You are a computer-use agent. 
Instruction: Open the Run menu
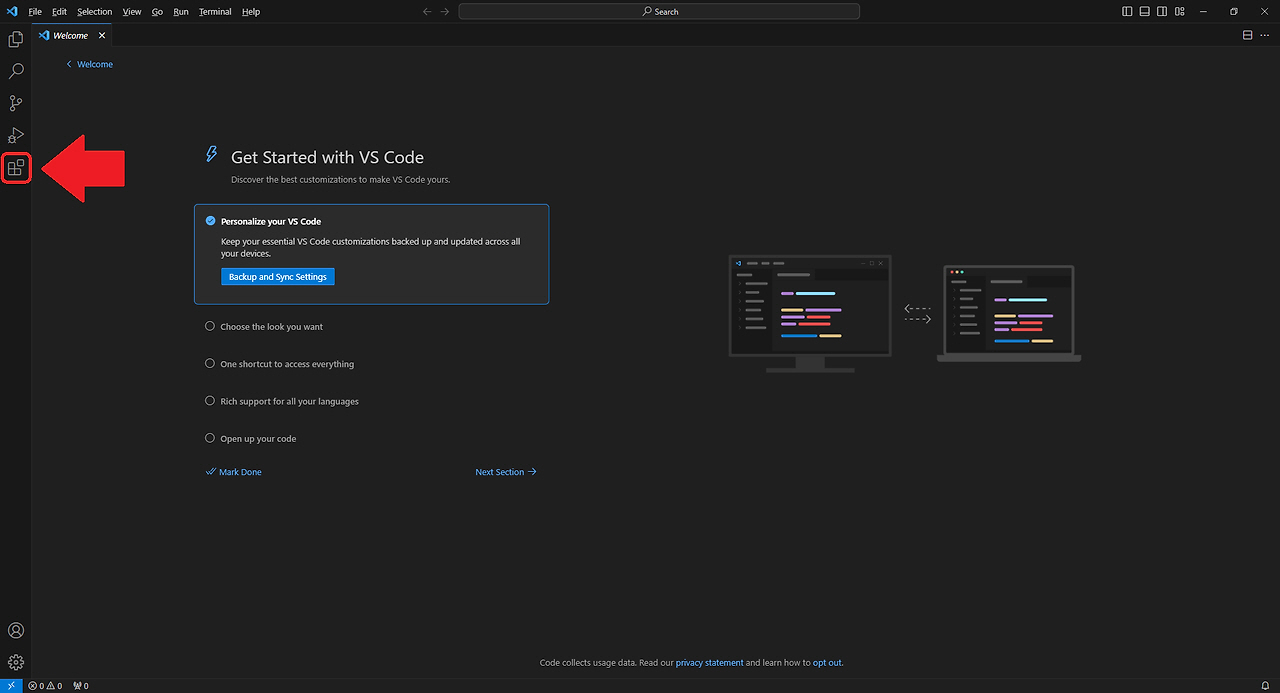click(181, 11)
